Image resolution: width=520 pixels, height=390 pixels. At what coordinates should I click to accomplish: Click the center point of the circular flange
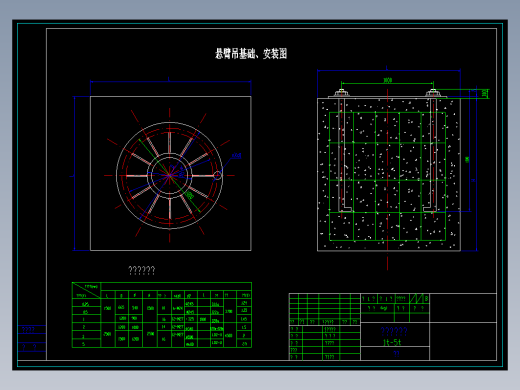tap(170, 175)
